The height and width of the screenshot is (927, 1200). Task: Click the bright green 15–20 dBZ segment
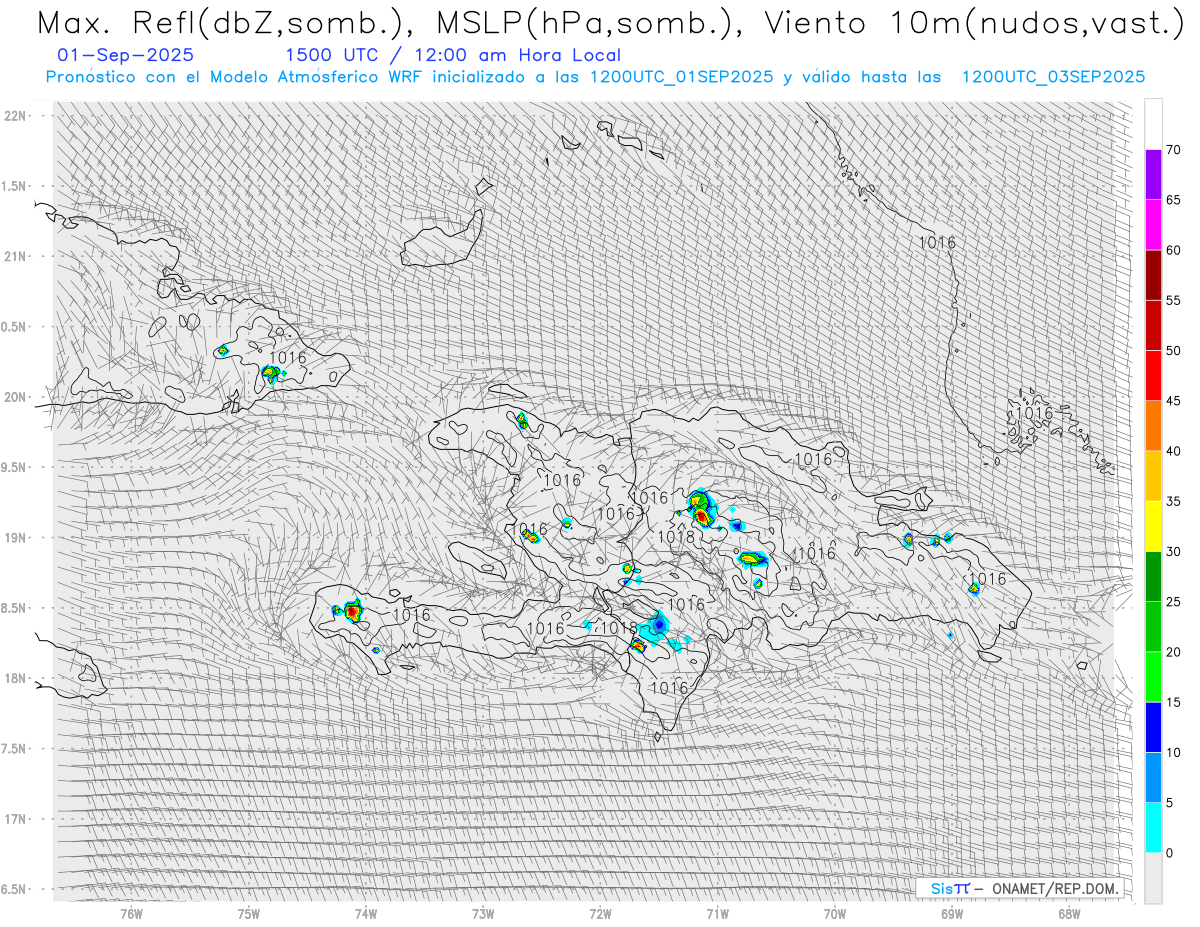[x=1153, y=677]
